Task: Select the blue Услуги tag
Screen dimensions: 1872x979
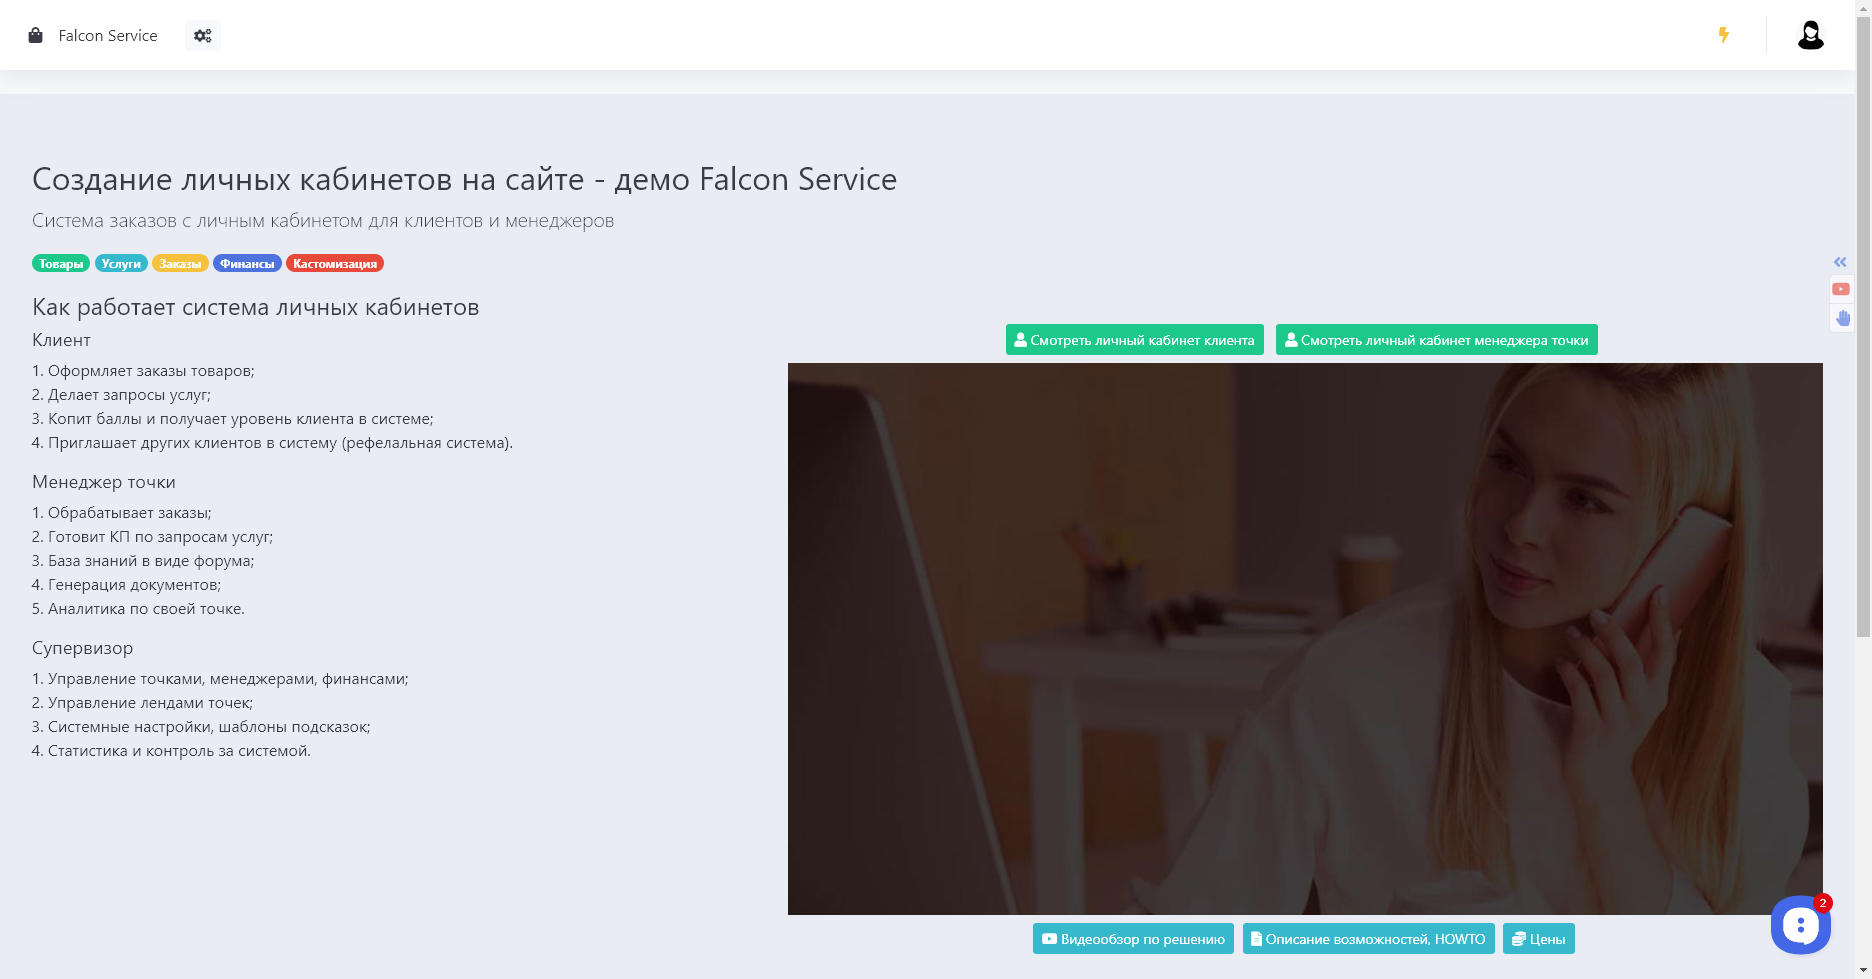Action: click(x=121, y=264)
